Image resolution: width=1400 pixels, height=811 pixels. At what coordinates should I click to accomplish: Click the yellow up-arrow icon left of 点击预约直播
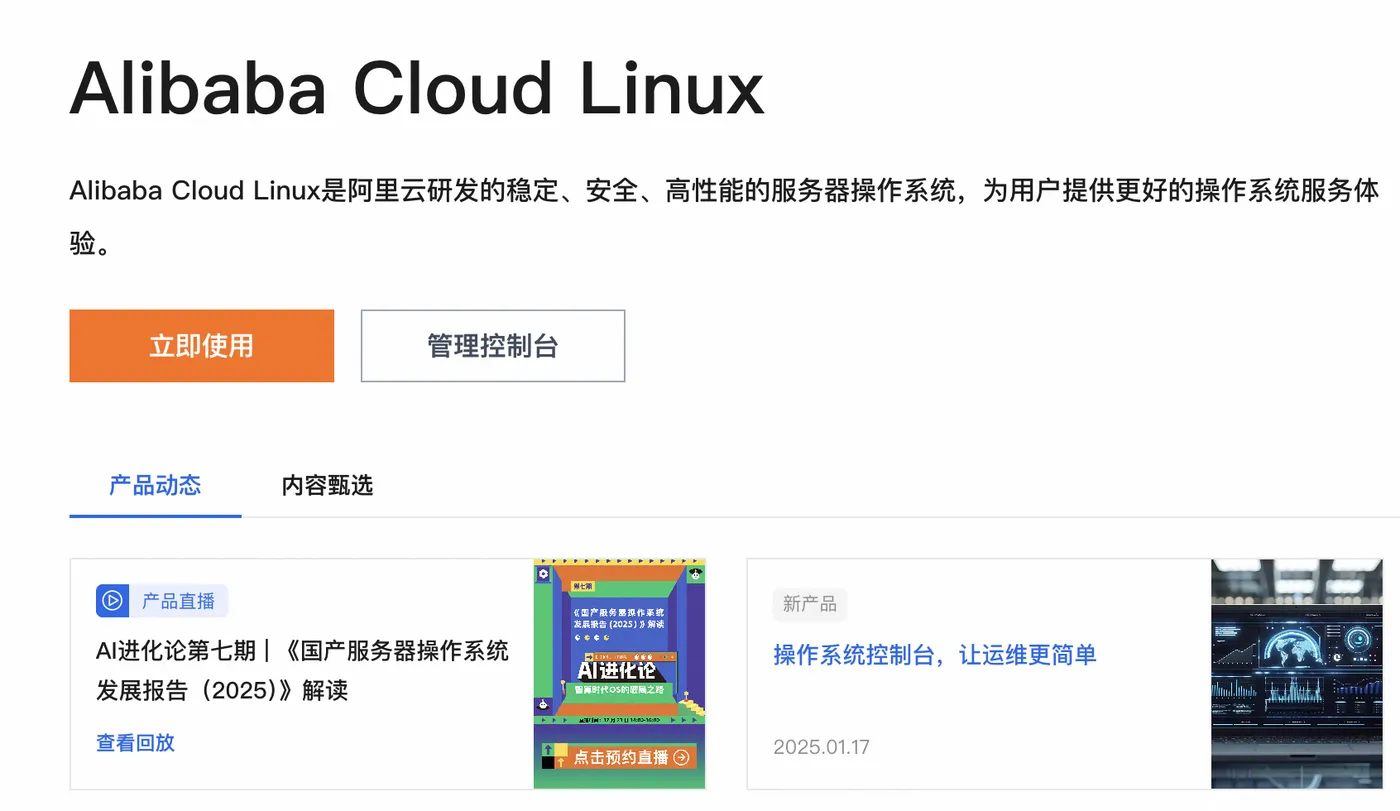(560, 761)
